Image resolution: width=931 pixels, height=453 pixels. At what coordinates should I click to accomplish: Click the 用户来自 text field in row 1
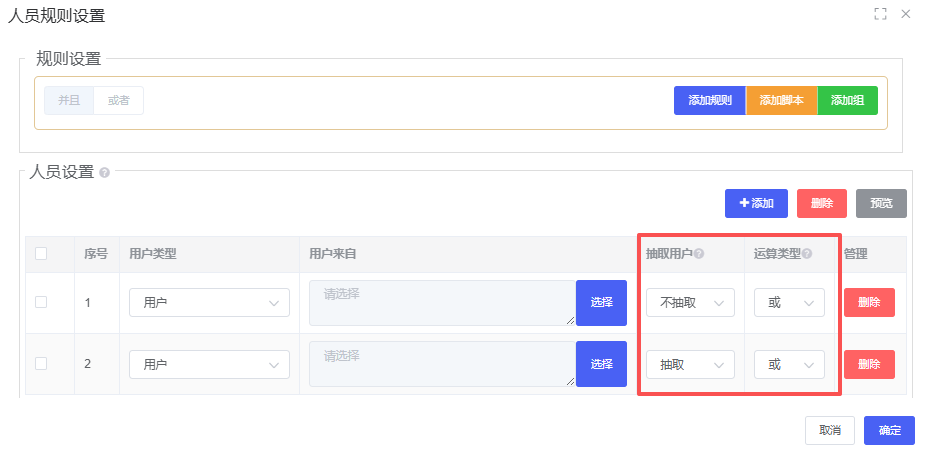pos(442,303)
